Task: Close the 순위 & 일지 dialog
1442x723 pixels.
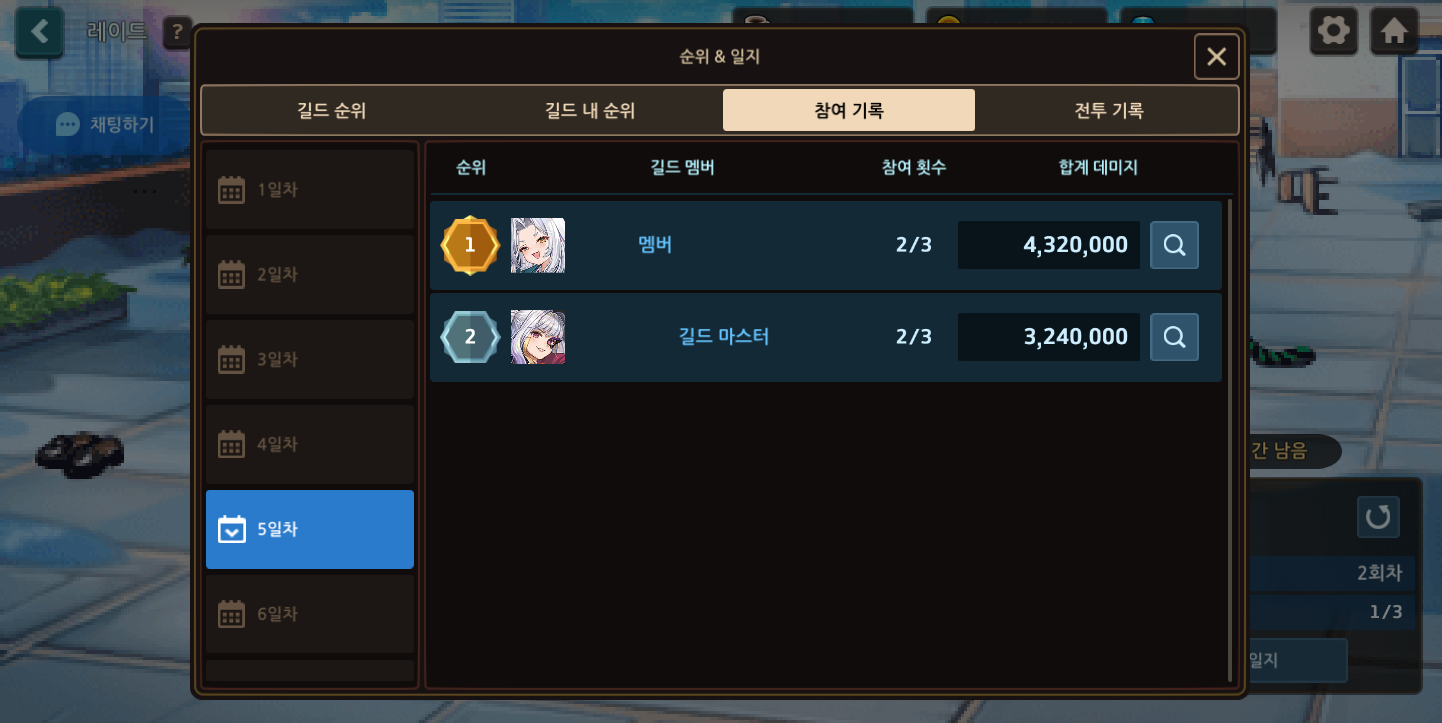Action: 1216,57
